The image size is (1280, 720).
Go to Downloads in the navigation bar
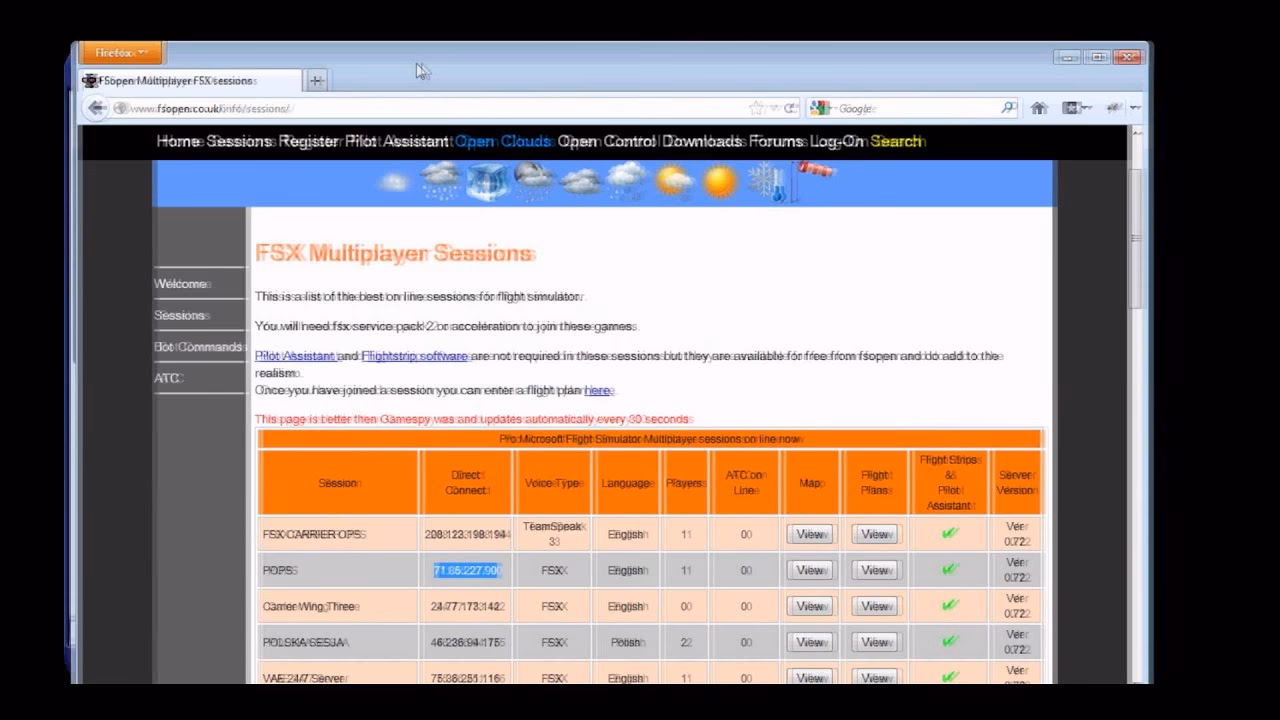click(703, 141)
